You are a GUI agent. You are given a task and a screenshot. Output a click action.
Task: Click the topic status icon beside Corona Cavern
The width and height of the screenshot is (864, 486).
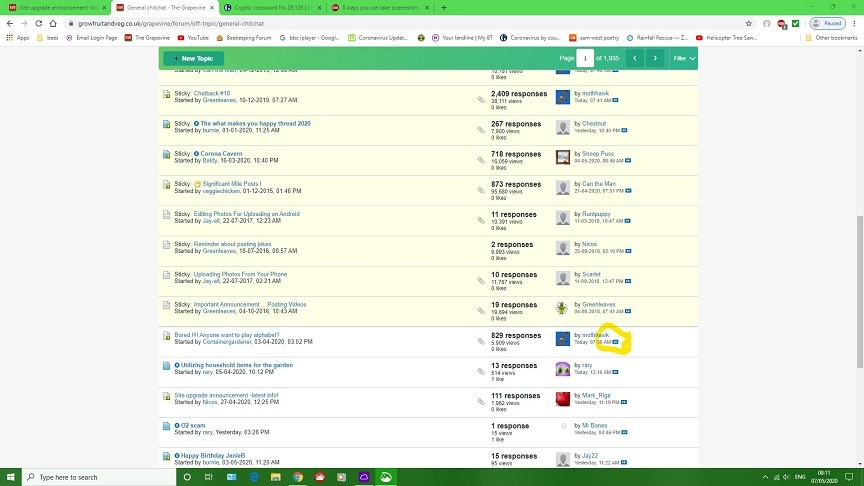[x=166, y=155]
